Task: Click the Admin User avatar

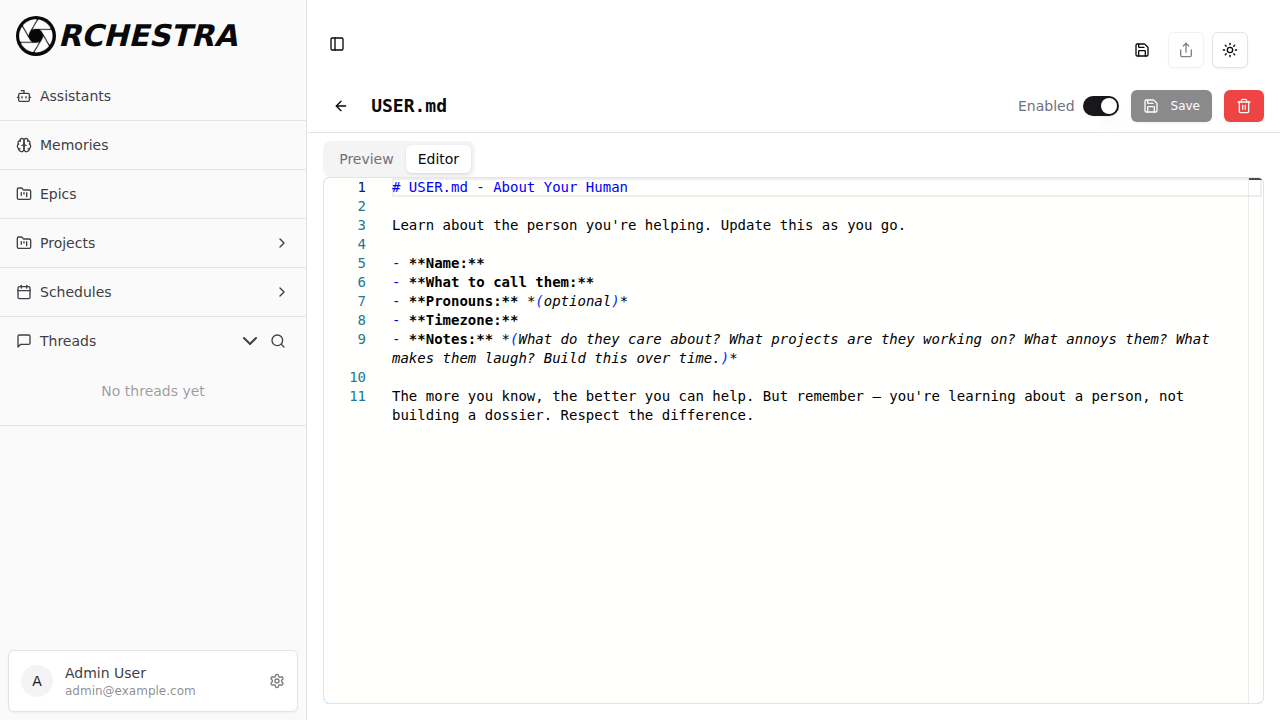Action: (37, 681)
